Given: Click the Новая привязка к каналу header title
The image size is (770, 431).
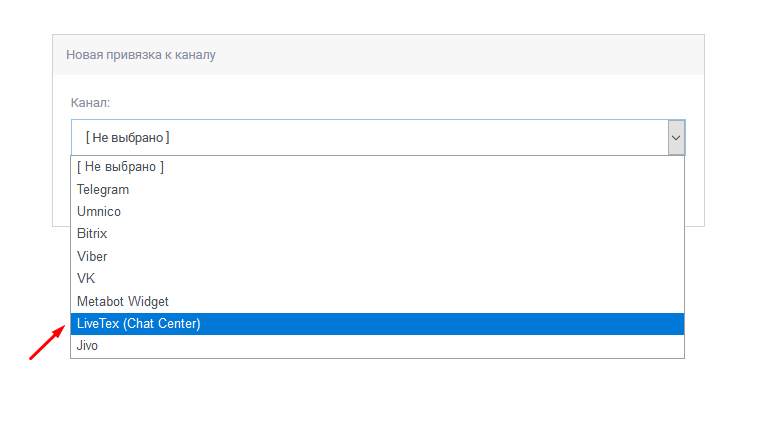Looking at the screenshot, I should point(141,54).
